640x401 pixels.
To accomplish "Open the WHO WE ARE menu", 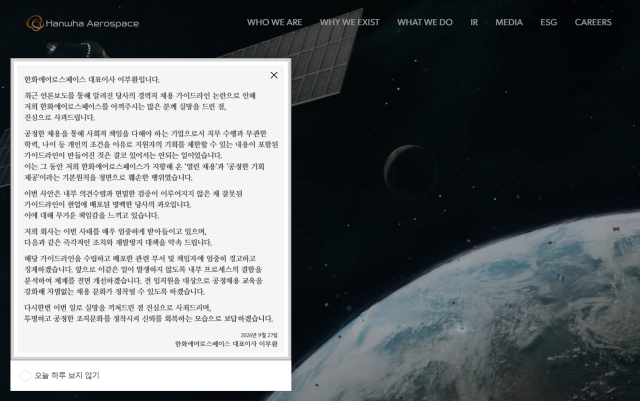I will click(274, 22).
